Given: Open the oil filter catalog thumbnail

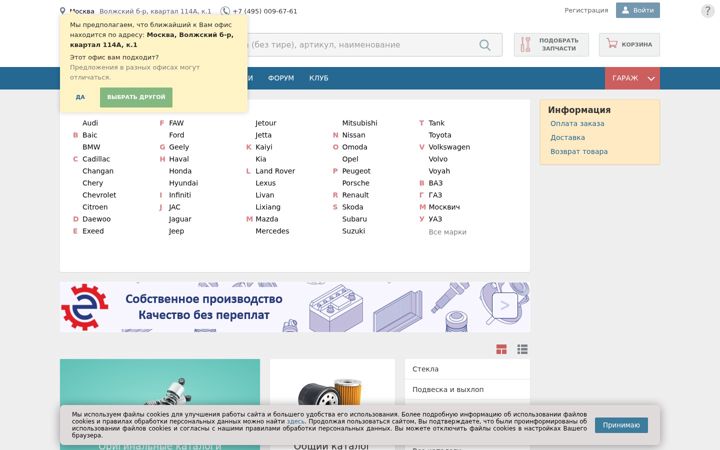Looking at the screenshot, I should pyautogui.click(x=330, y=393).
